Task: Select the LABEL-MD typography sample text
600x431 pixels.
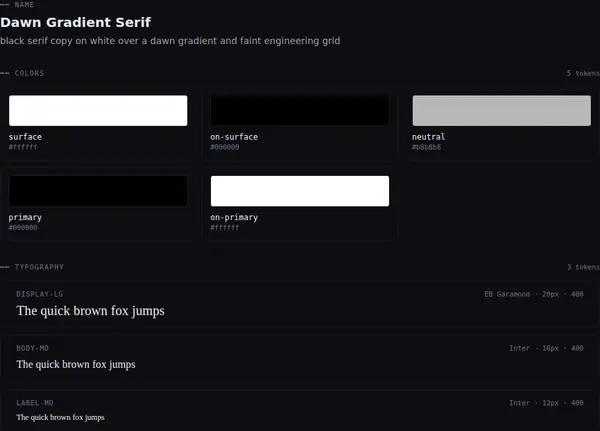Action: pyautogui.click(x=60, y=417)
